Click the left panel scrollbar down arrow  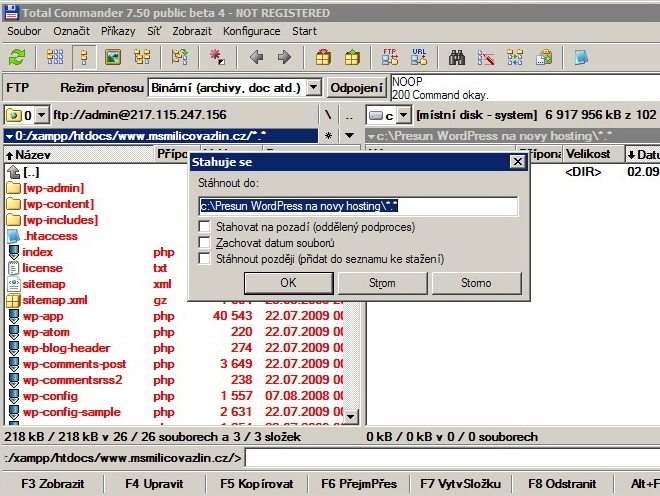pyautogui.click(x=351, y=417)
